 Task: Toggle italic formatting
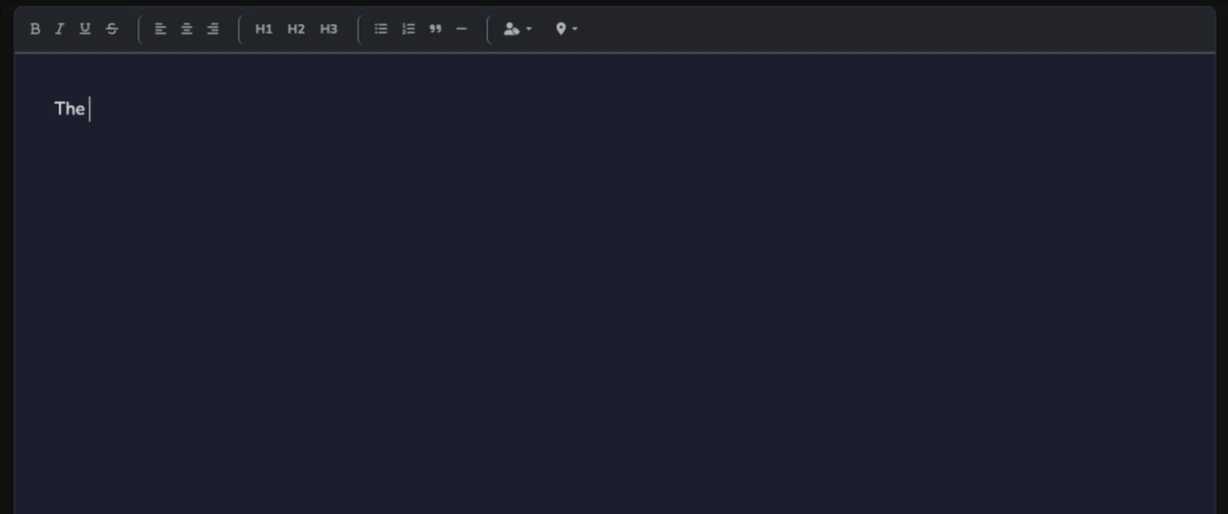coord(59,29)
